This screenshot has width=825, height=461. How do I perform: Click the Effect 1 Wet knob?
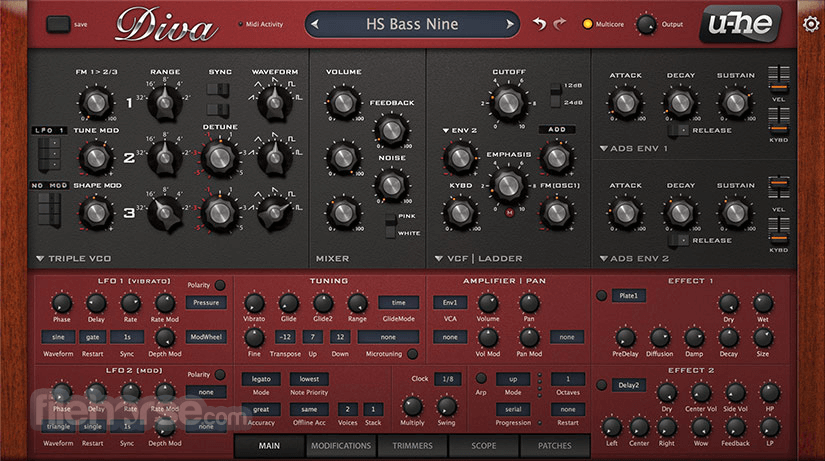pyautogui.click(x=762, y=304)
